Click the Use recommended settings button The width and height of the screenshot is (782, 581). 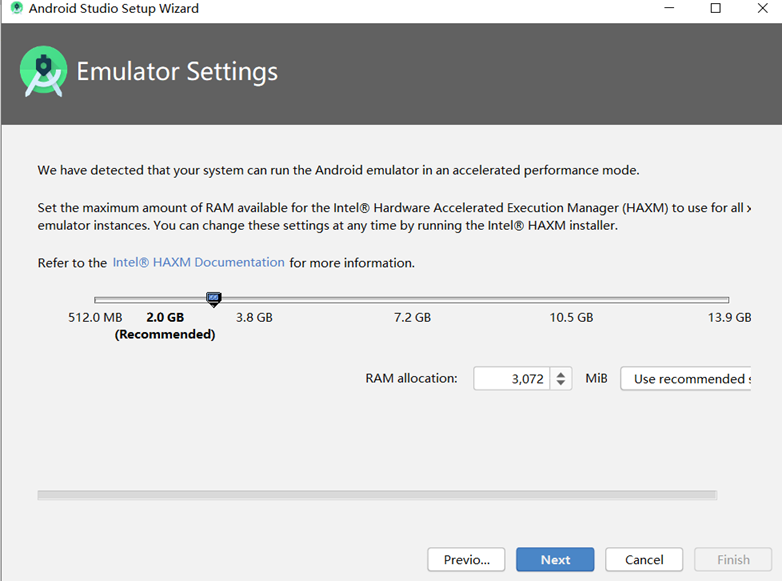[x=686, y=379]
